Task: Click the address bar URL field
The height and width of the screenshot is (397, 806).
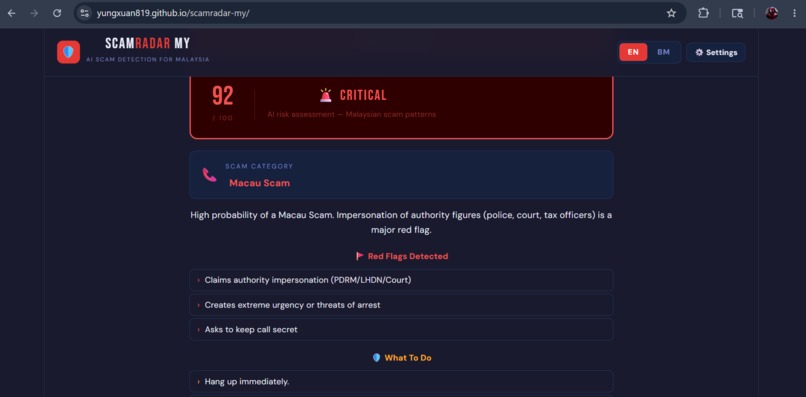Action: 379,13
